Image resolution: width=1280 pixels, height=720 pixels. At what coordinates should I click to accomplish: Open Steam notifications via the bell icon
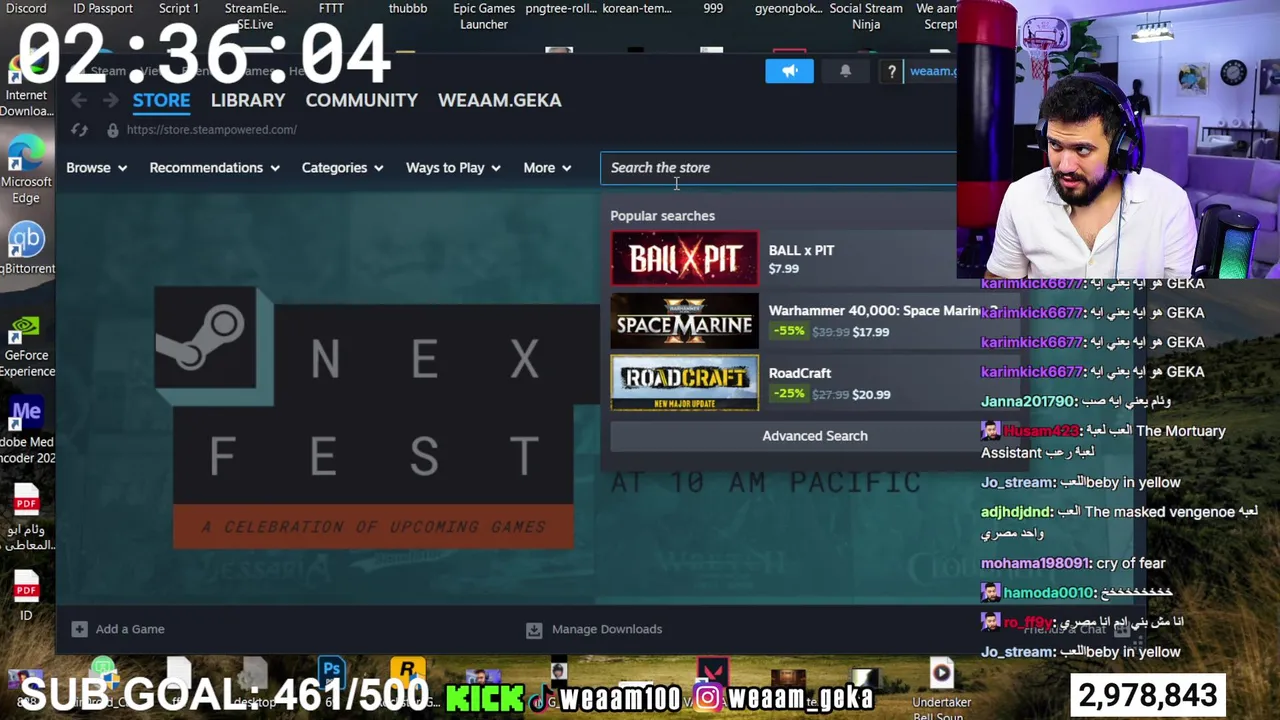tap(845, 71)
